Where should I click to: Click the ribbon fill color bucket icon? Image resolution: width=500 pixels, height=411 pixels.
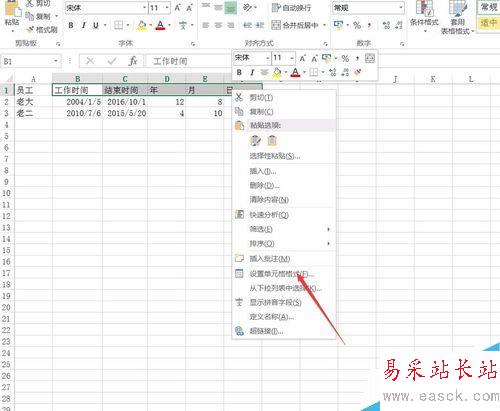coord(142,25)
